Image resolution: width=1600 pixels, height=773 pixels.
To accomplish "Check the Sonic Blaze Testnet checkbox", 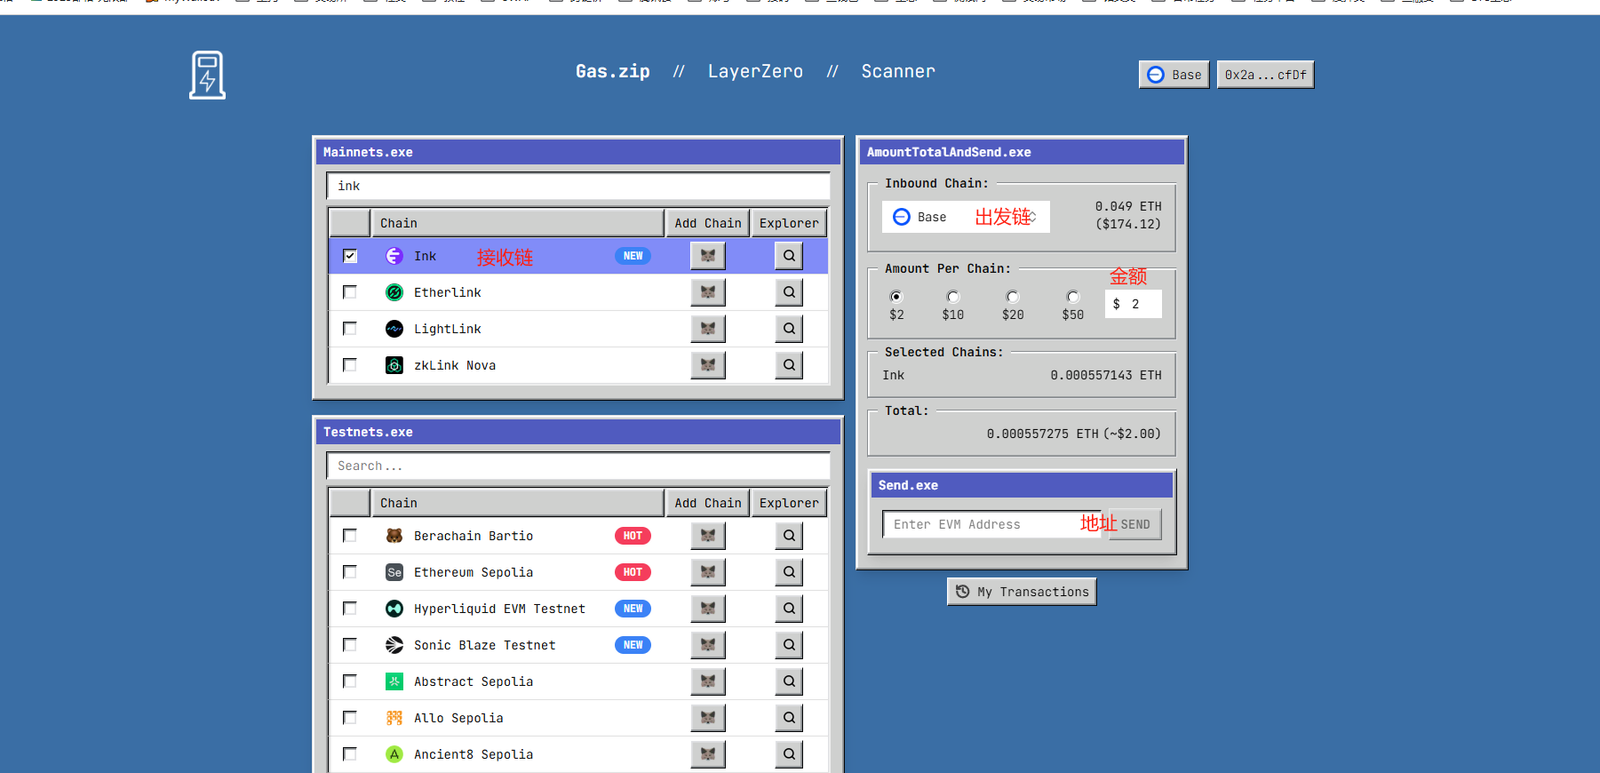I will (350, 645).
